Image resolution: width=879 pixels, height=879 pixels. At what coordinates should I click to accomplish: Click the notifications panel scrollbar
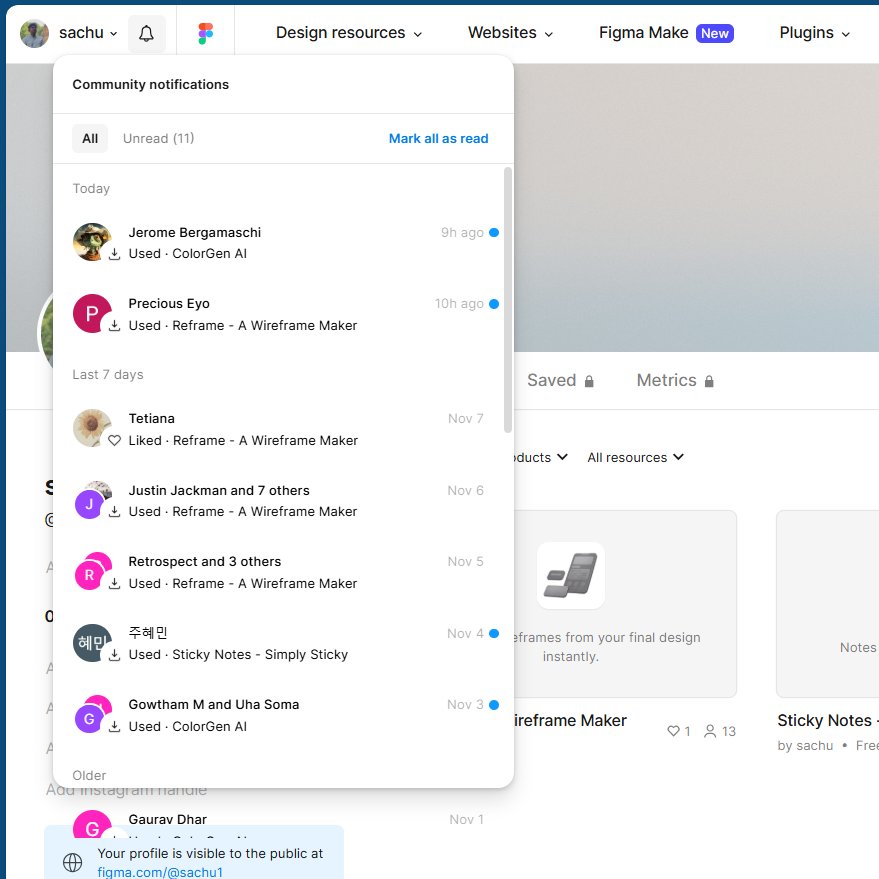(508, 300)
